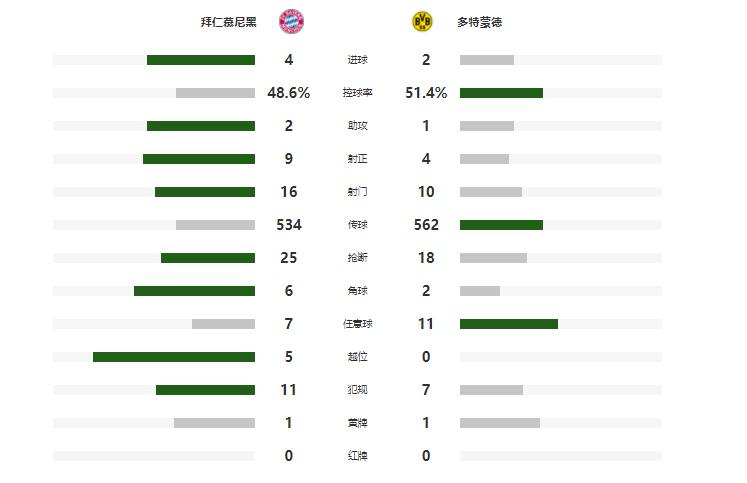Click the 进球 stat label
The height and width of the screenshot is (483, 747).
coord(357,60)
